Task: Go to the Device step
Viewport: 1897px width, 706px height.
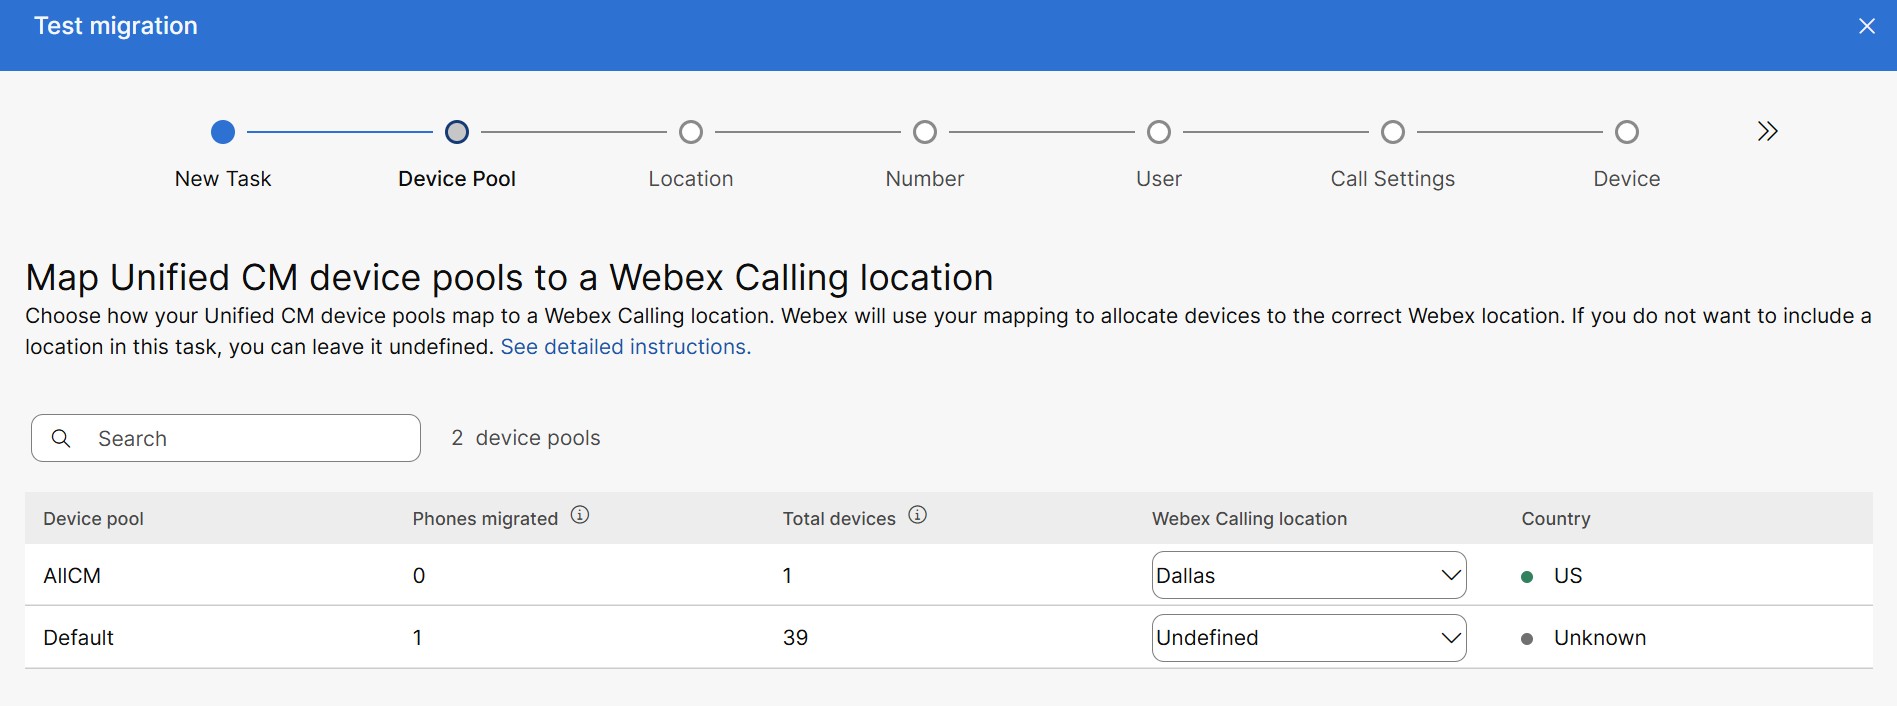Action: tap(1627, 132)
